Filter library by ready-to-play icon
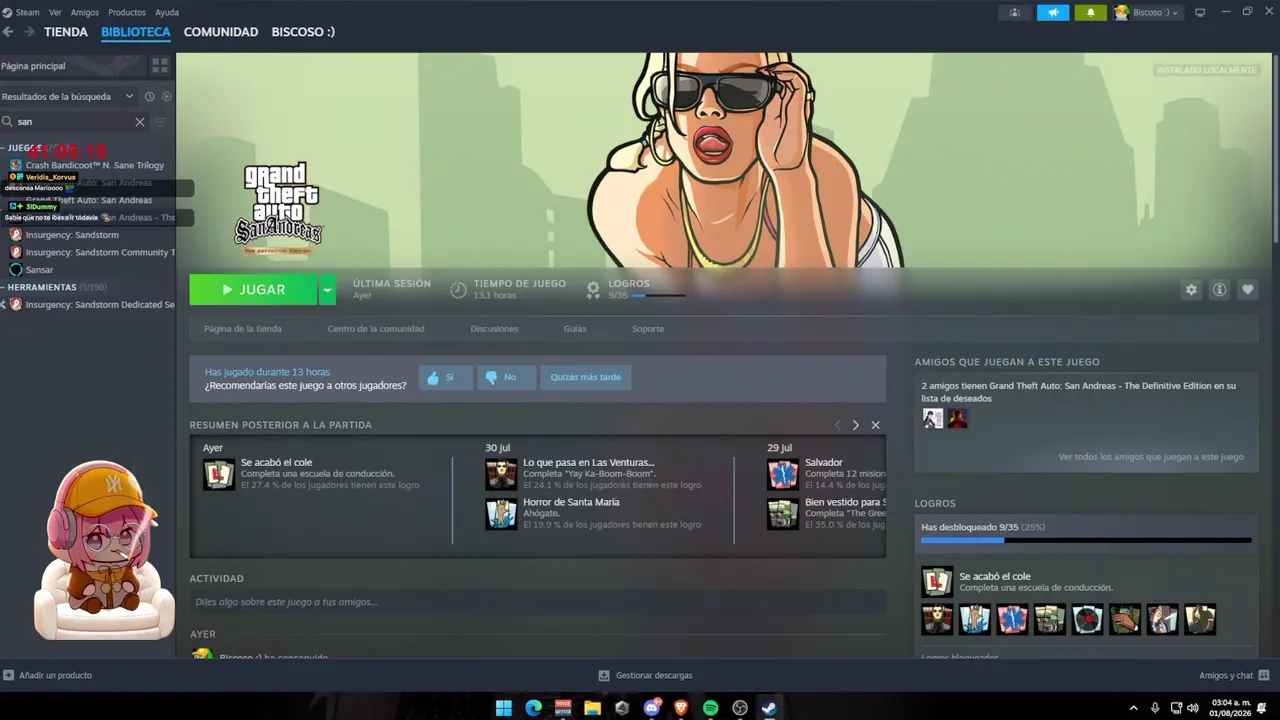The width and height of the screenshot is (1280, 720). (167, 97)
